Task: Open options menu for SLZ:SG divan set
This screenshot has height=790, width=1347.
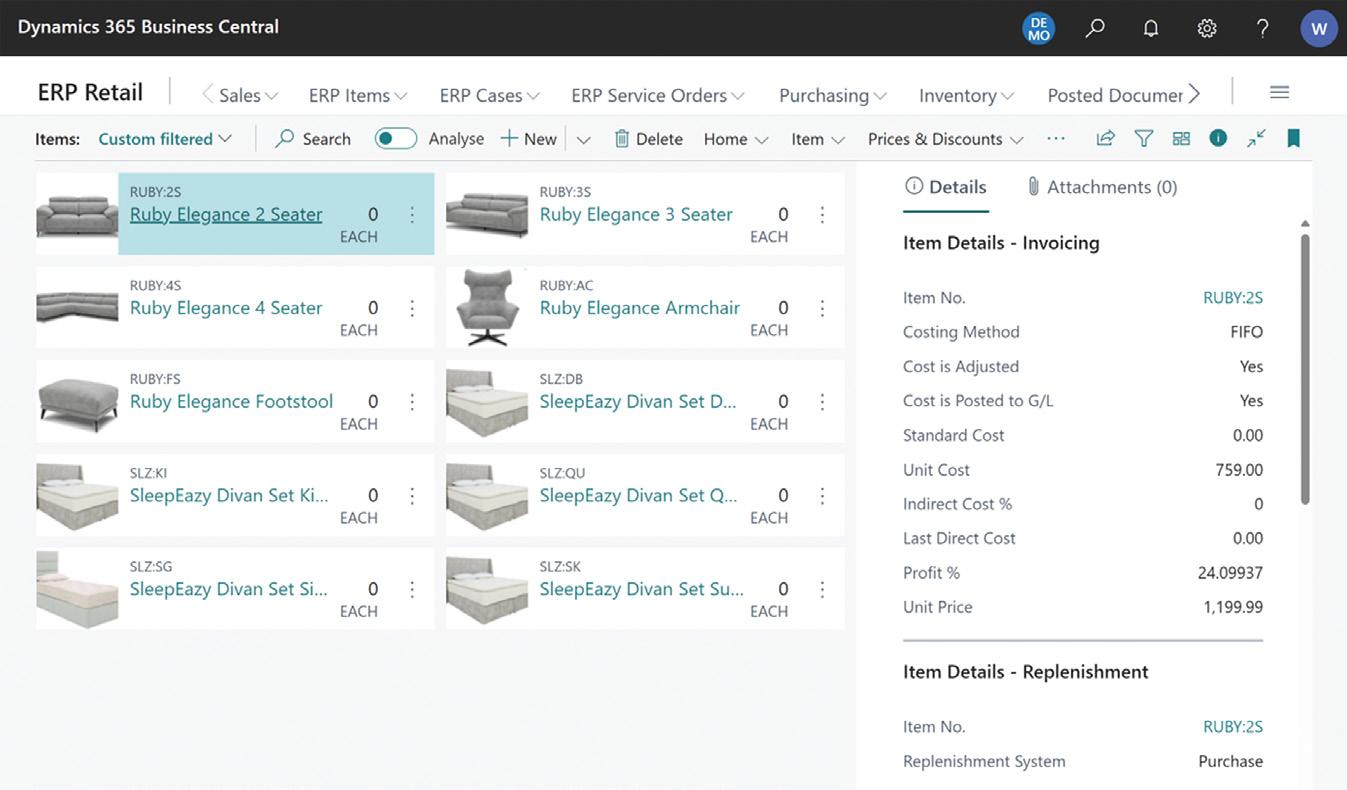Action: tap(412, 589)
